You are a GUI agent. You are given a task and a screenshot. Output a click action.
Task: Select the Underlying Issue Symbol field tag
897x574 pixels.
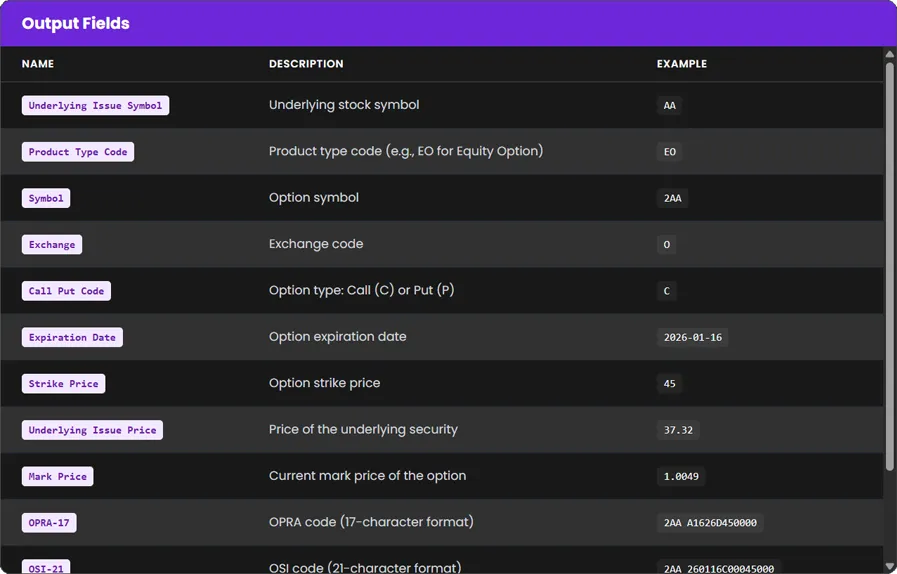pos(96,105)
